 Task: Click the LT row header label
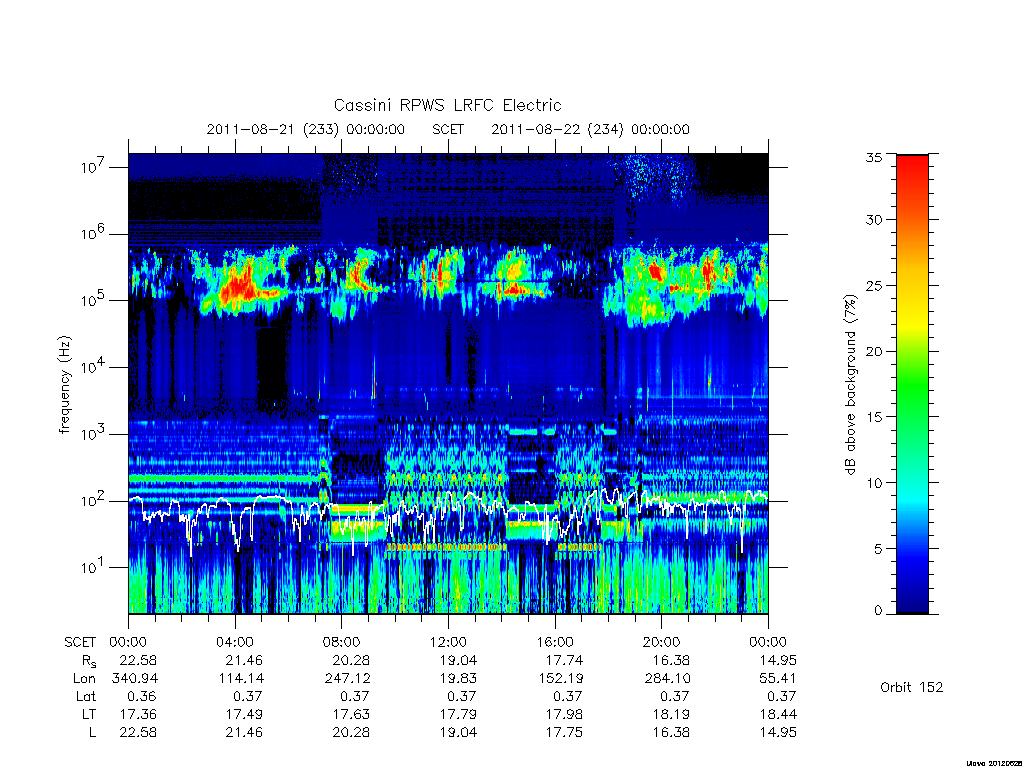point(89,714)
